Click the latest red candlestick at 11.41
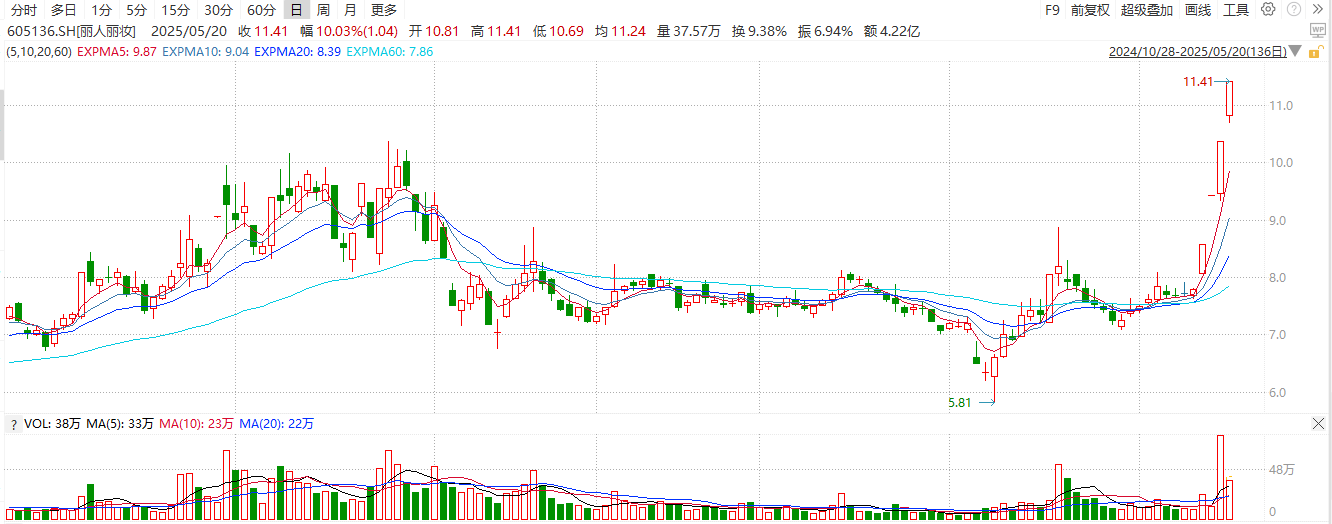This screenshot has height=524, width=1332. (x=1230, y=100)
